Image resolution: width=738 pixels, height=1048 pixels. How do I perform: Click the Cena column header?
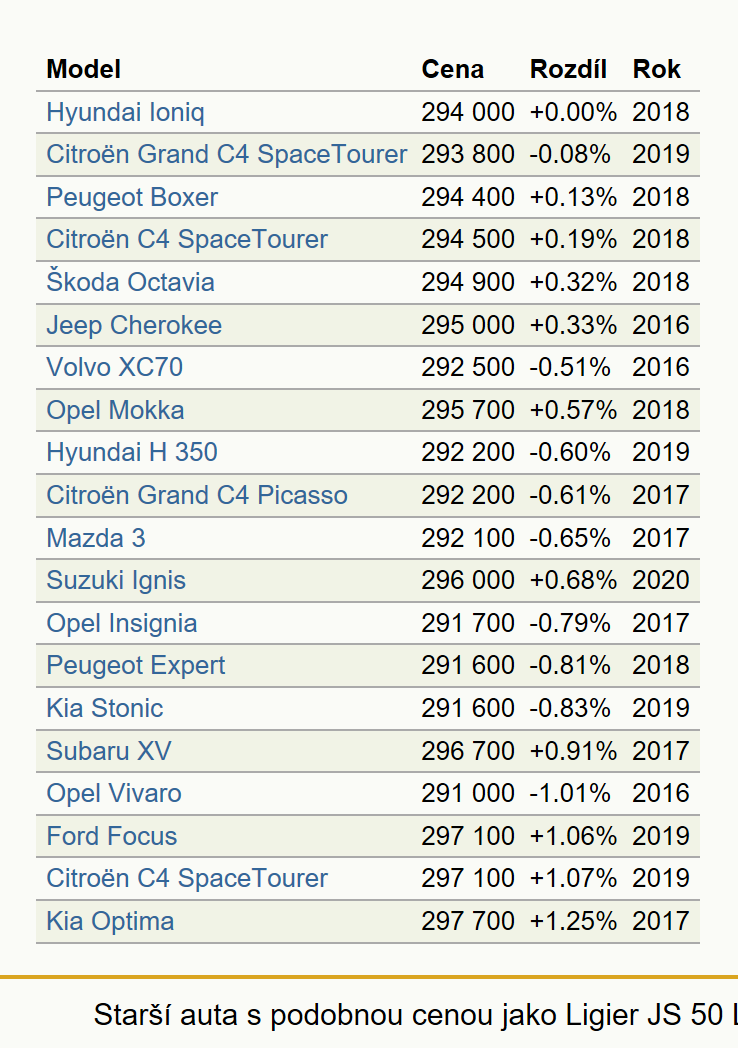point(453,69)
